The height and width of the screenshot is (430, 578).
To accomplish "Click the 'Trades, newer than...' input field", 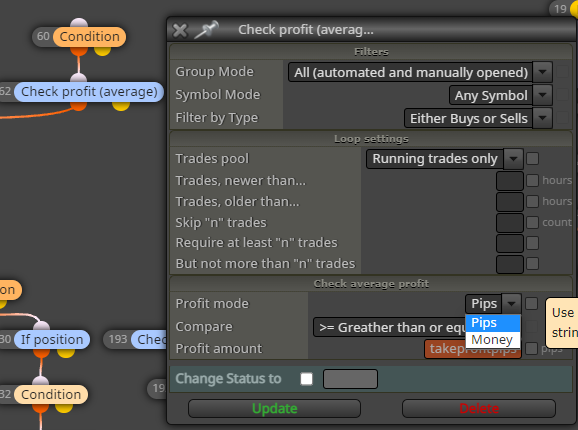I will 510,181.
